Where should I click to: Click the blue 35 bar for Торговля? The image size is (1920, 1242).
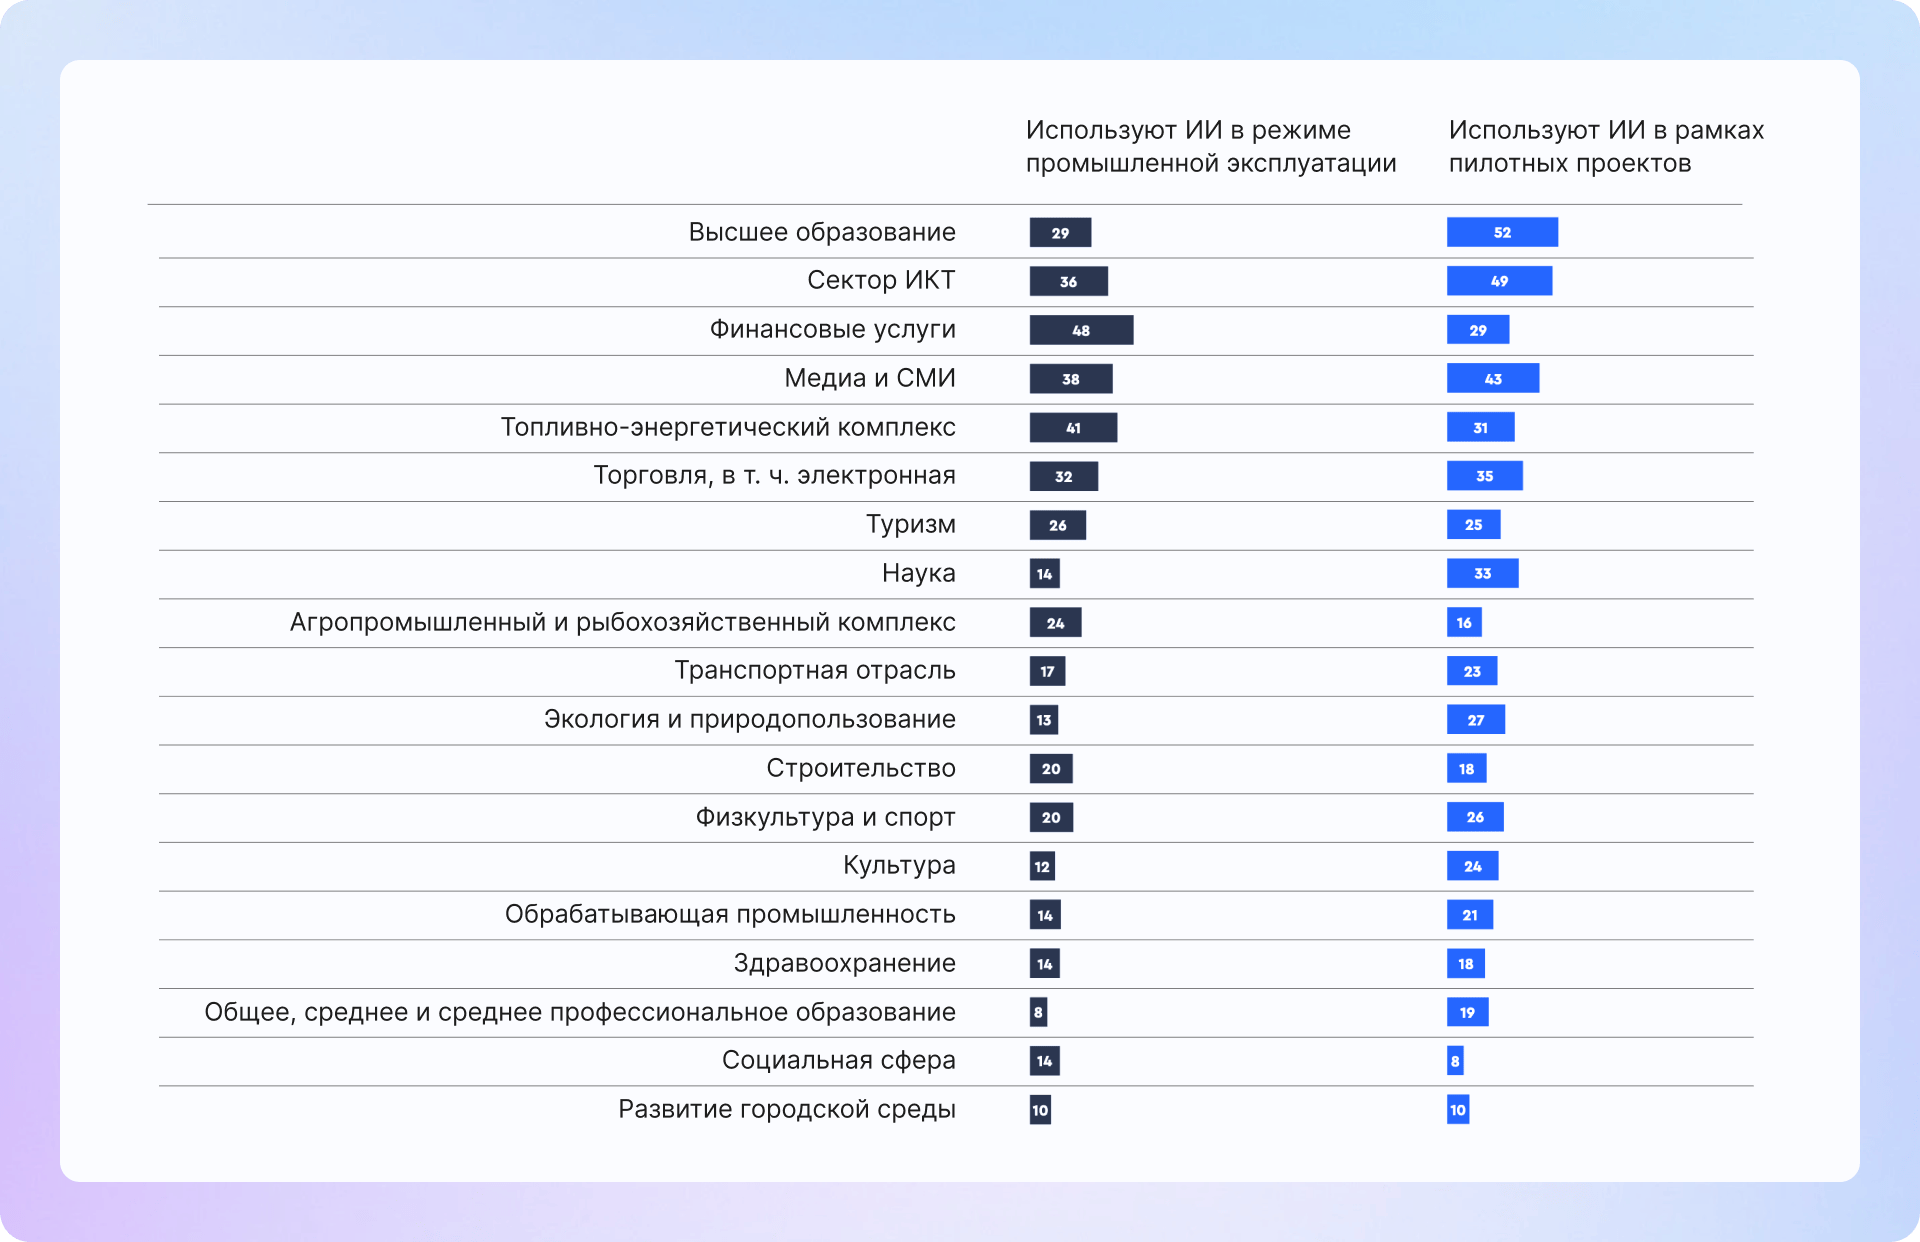(1484, 476)
